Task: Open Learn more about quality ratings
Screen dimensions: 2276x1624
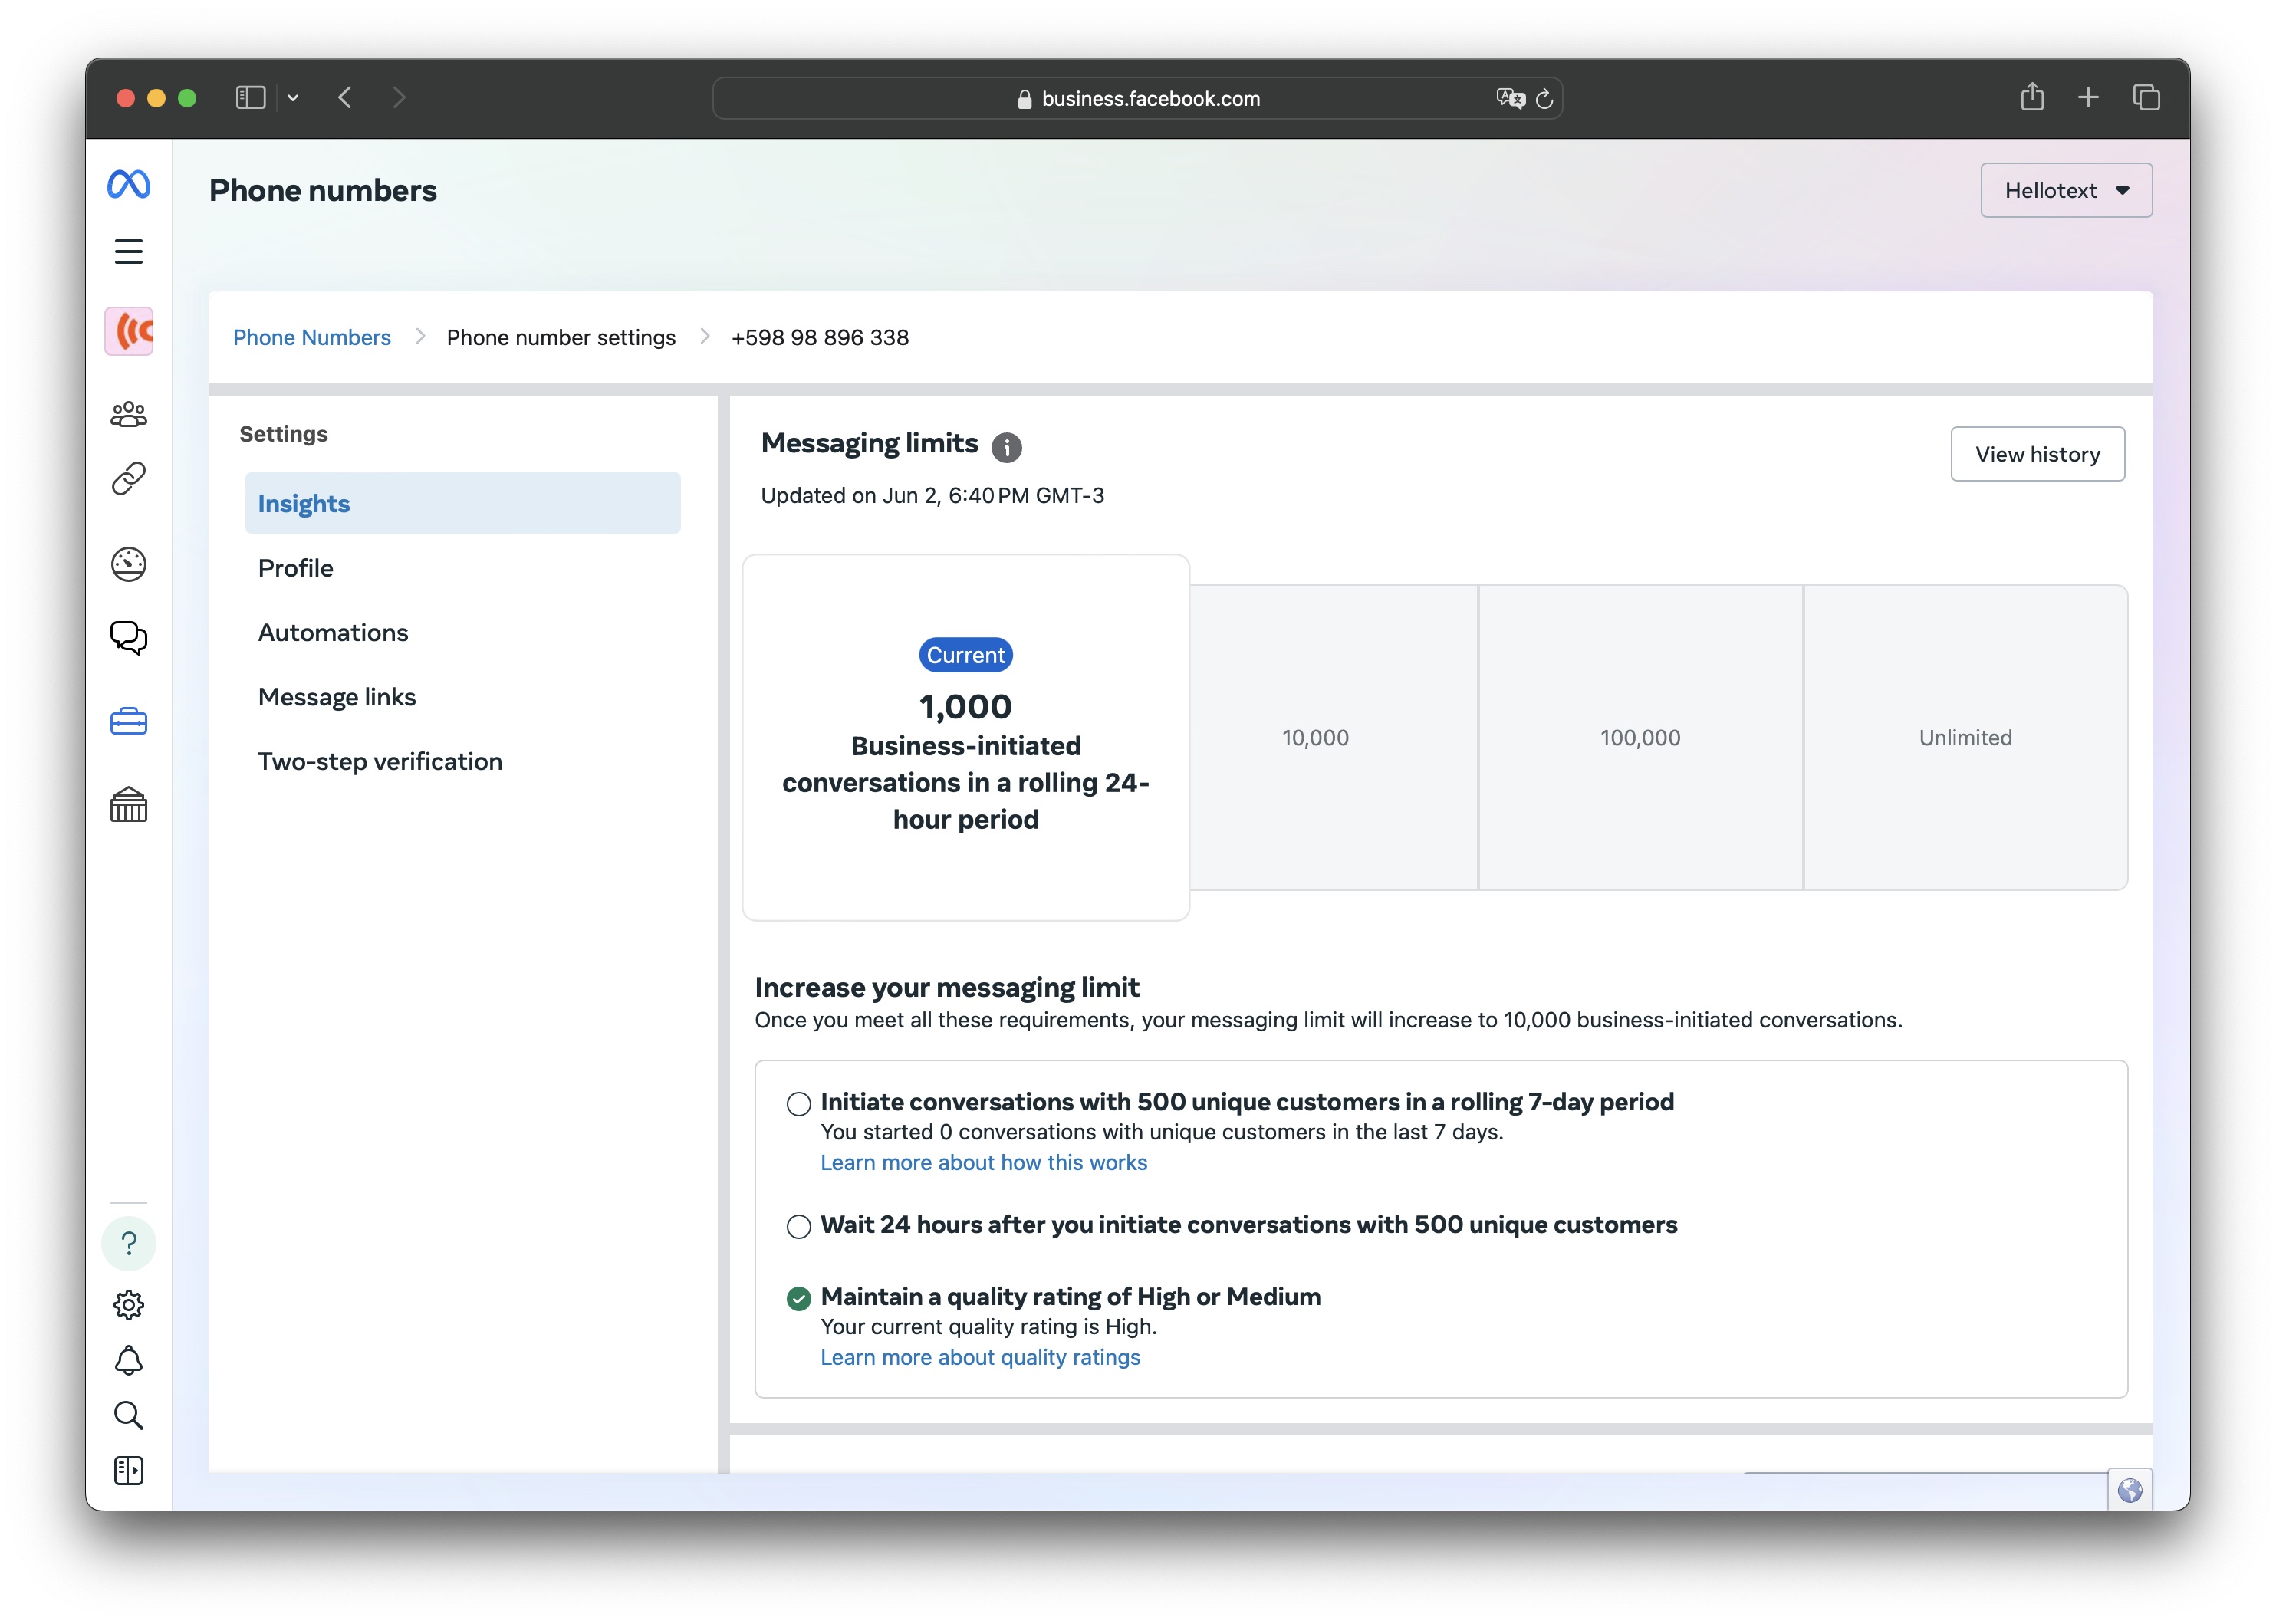Action: pyautogui.click(x=980, y=1357)
